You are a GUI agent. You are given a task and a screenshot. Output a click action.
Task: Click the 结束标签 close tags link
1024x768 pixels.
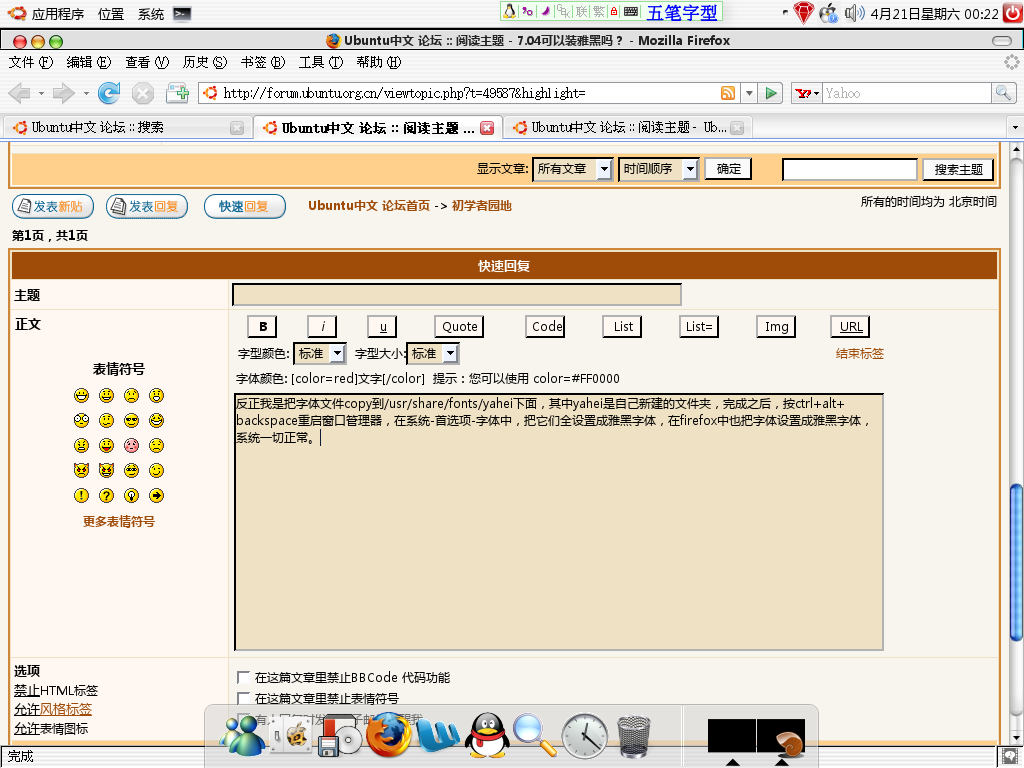(x=859, y=353)
